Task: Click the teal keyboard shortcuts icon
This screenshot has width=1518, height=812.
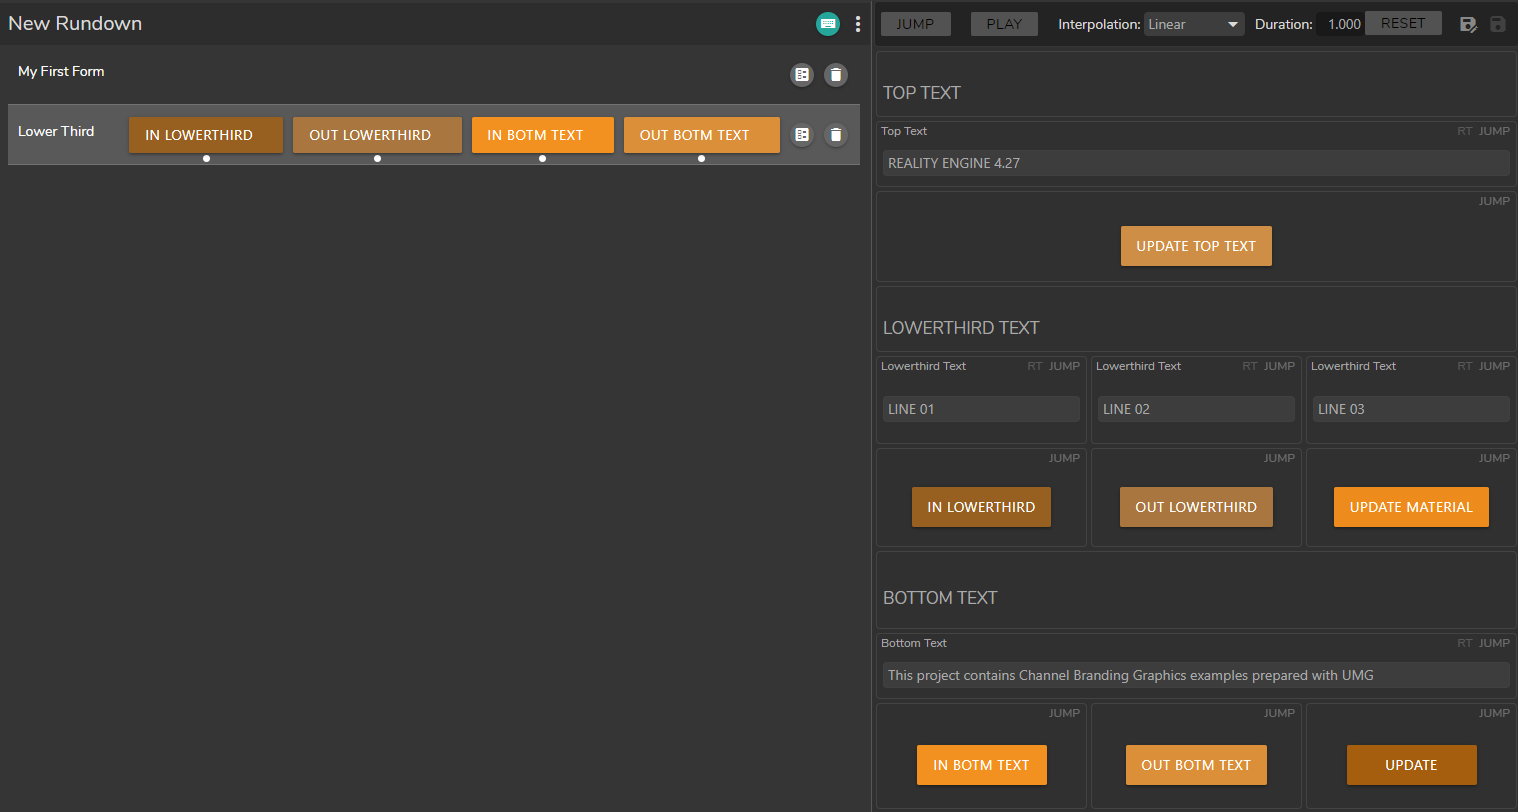Action: pyautogui.click(x=828, y=24)
